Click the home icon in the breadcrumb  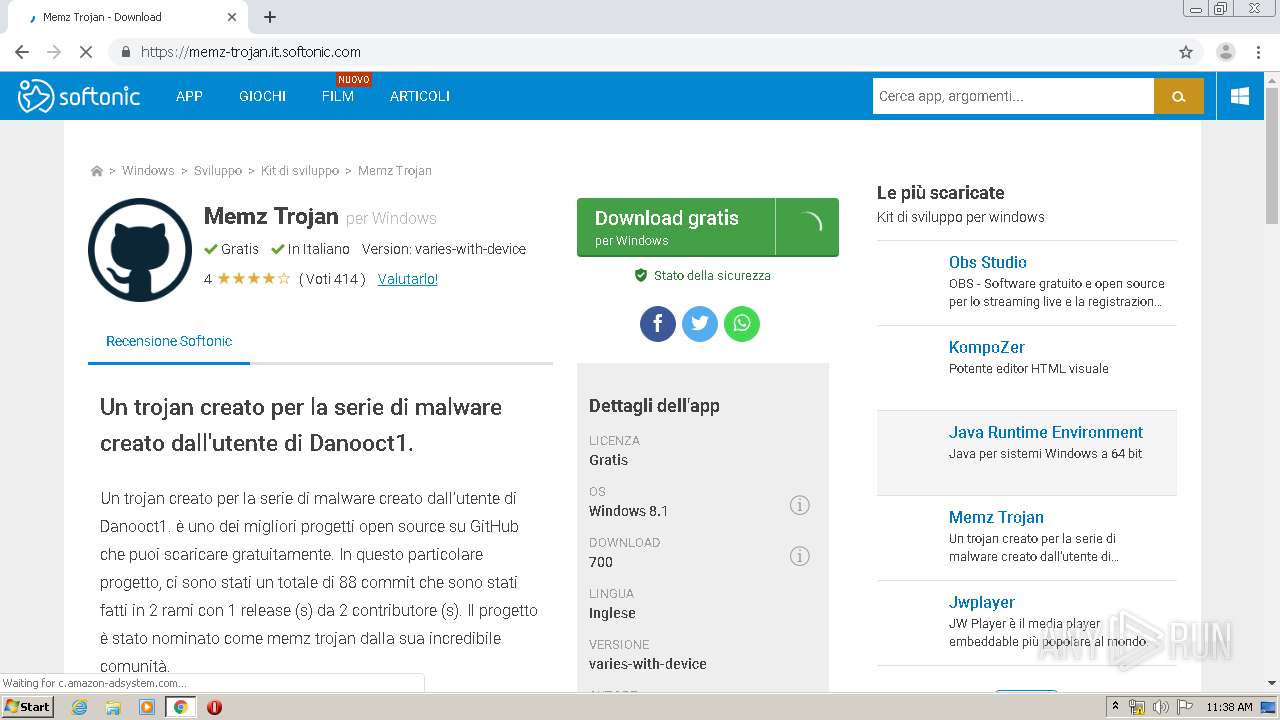pos(97,171)
